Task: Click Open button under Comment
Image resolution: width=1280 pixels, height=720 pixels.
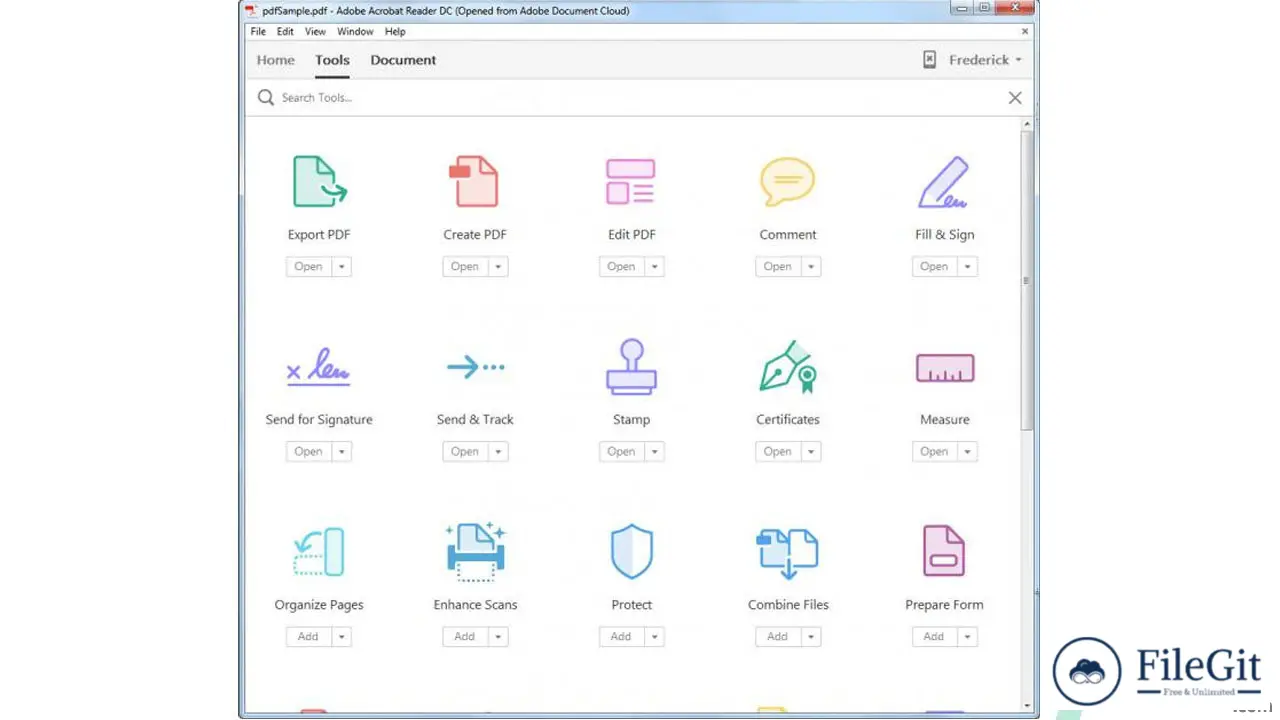Action: point(778,267)
